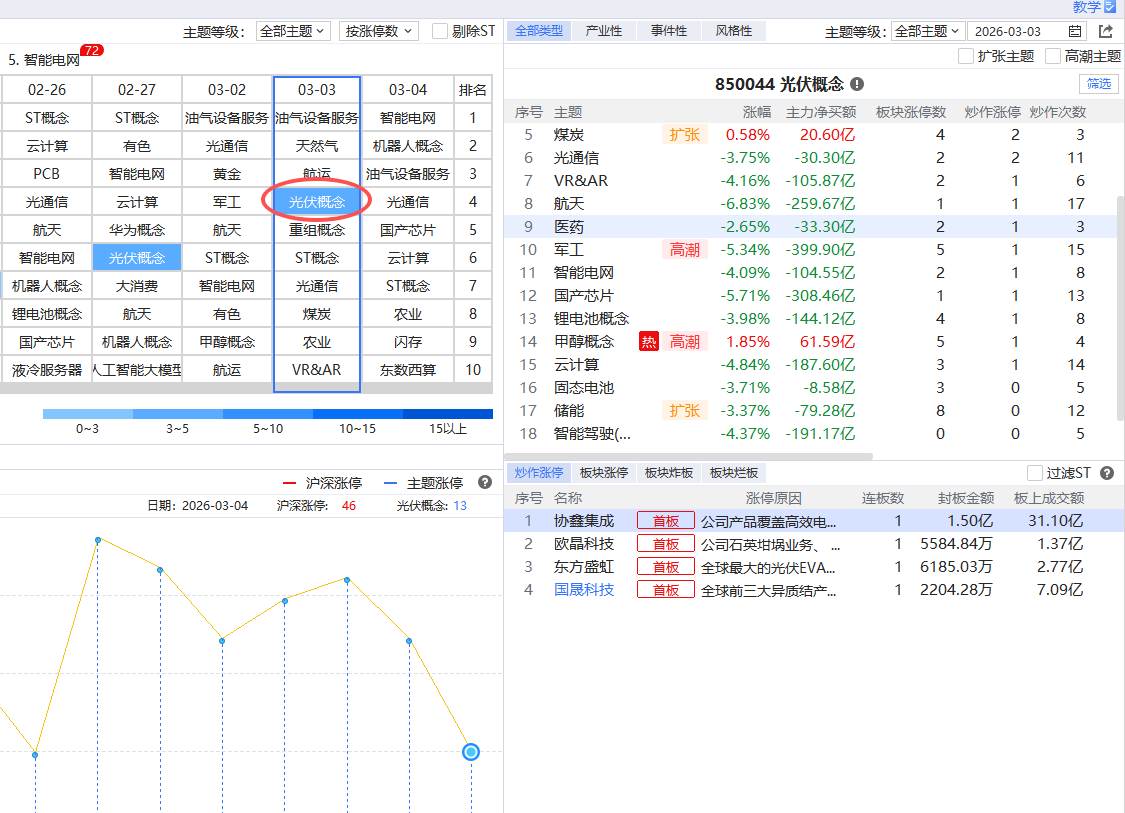Viewport: 1125px width, 813px height.
Task: Switch to the 产业性 tab
Action: point(604,31)
